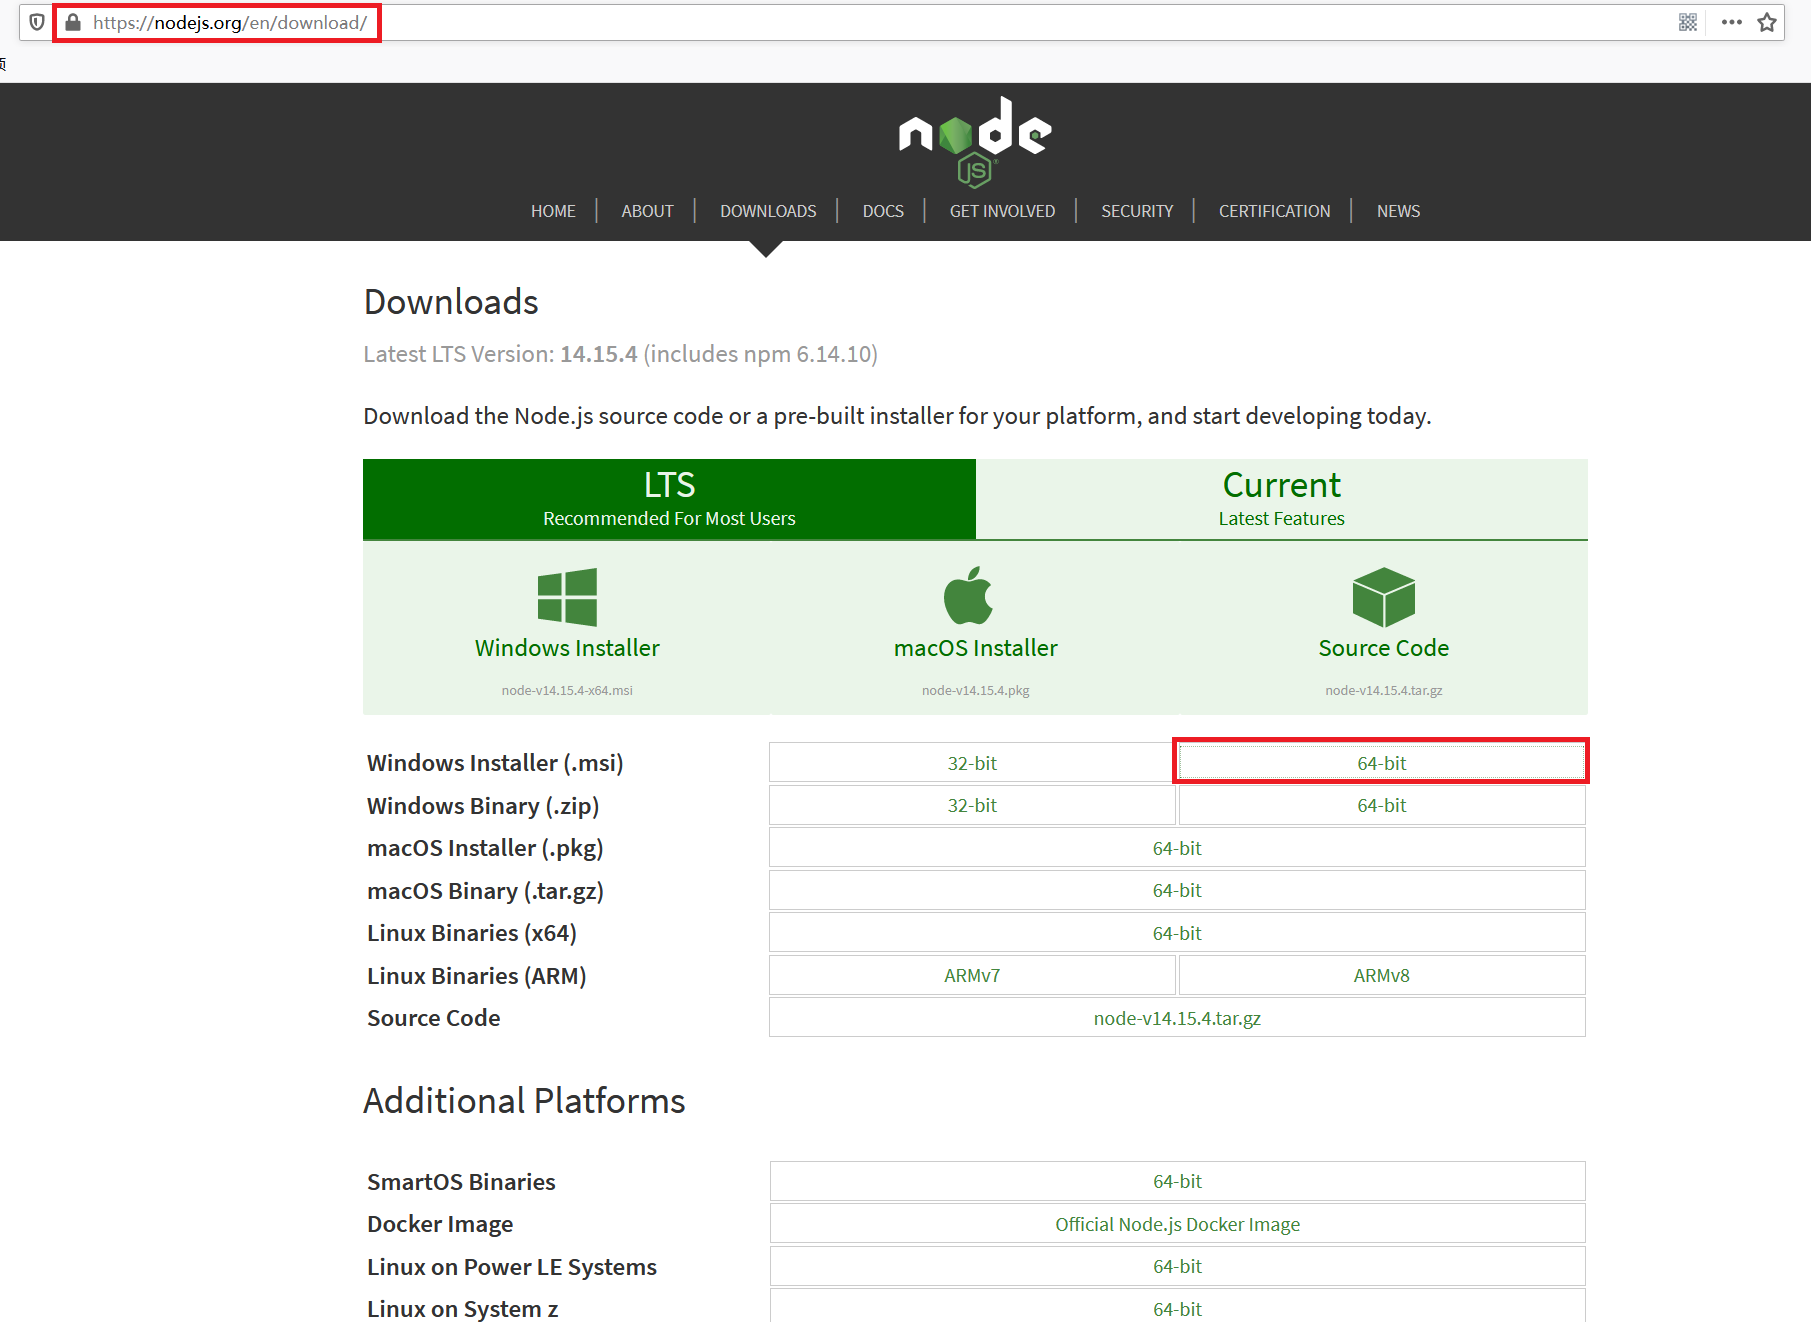Open the QR code icon in address bar
This screenshot has height=1322, width=1811.
[x=1688, y=22]
